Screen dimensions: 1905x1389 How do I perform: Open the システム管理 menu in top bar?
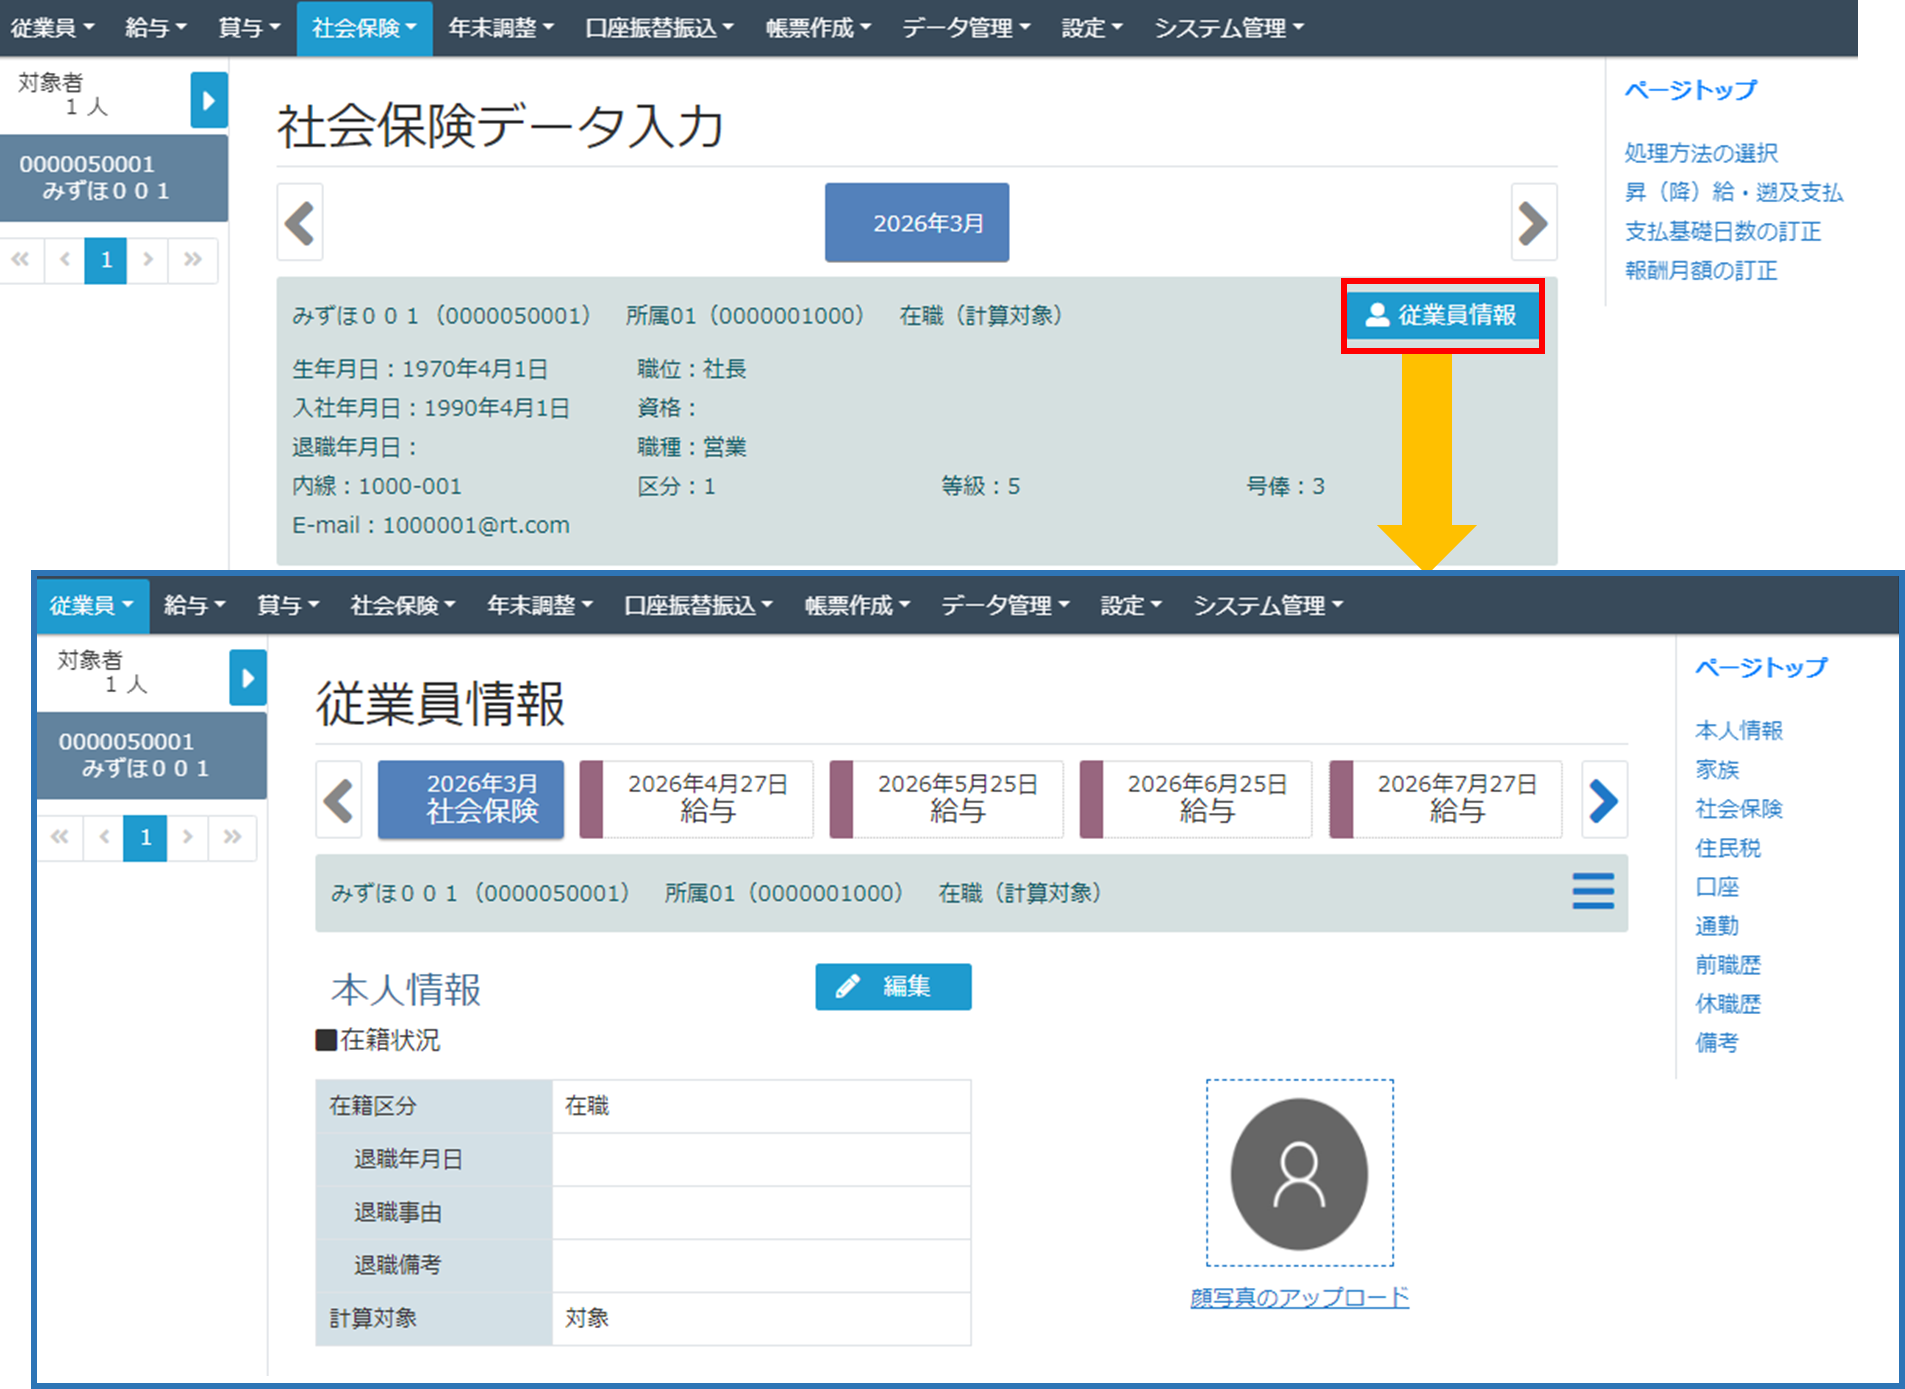1228,28
